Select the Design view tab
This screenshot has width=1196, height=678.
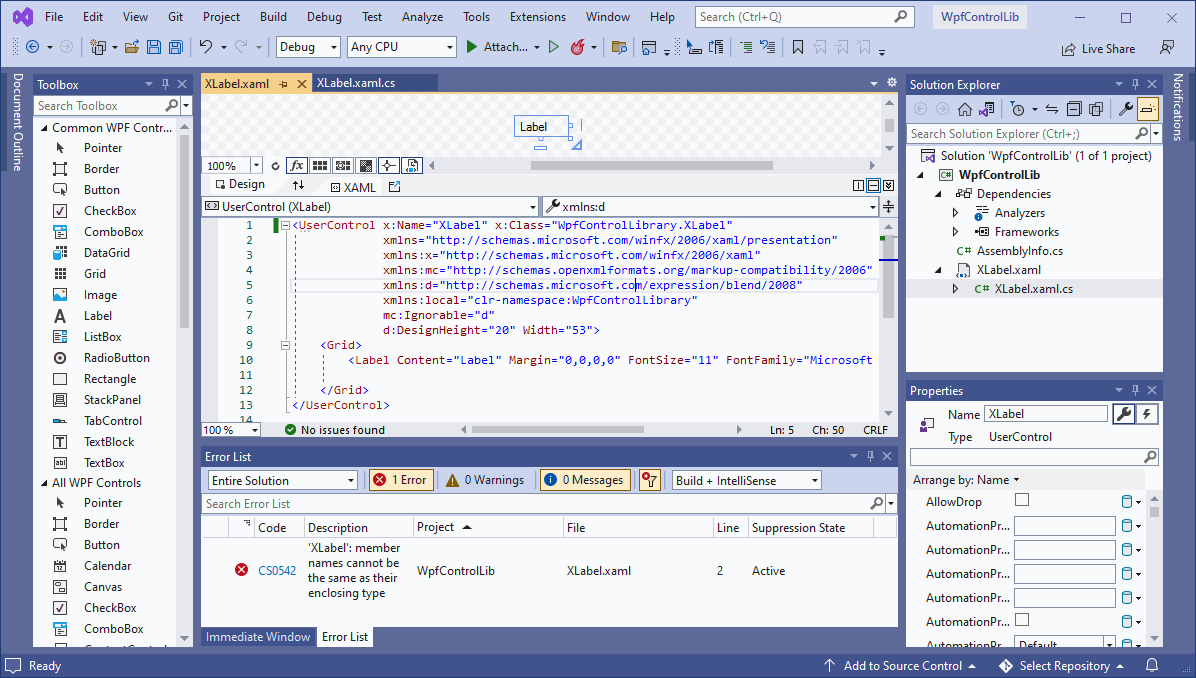[240, 185]
